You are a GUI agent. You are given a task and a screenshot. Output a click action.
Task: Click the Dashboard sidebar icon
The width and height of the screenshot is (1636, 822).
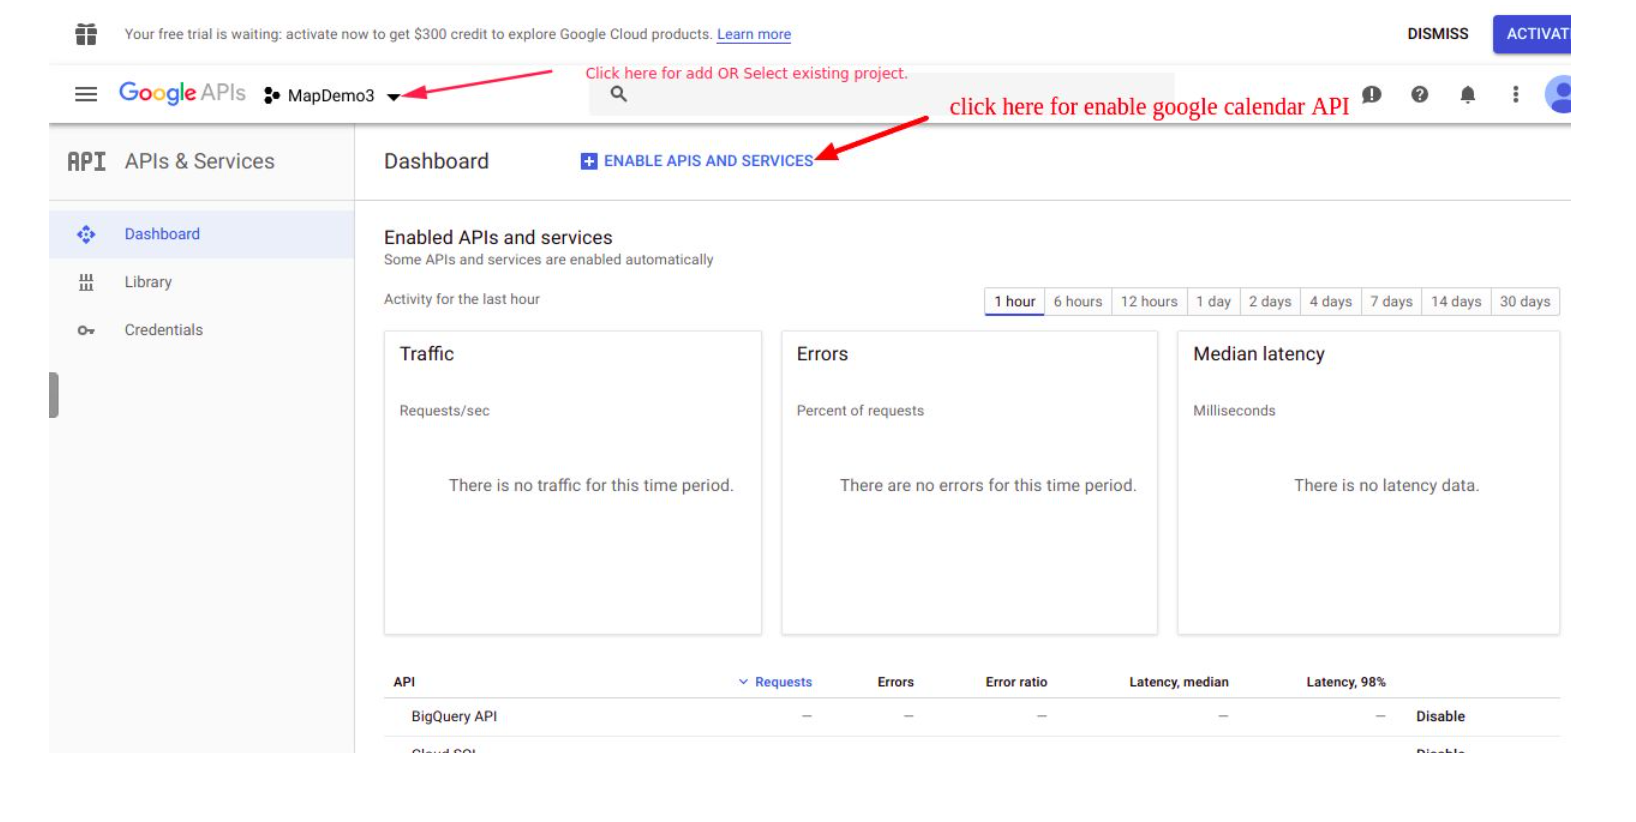pyautogui.click(x=86, y=234)
